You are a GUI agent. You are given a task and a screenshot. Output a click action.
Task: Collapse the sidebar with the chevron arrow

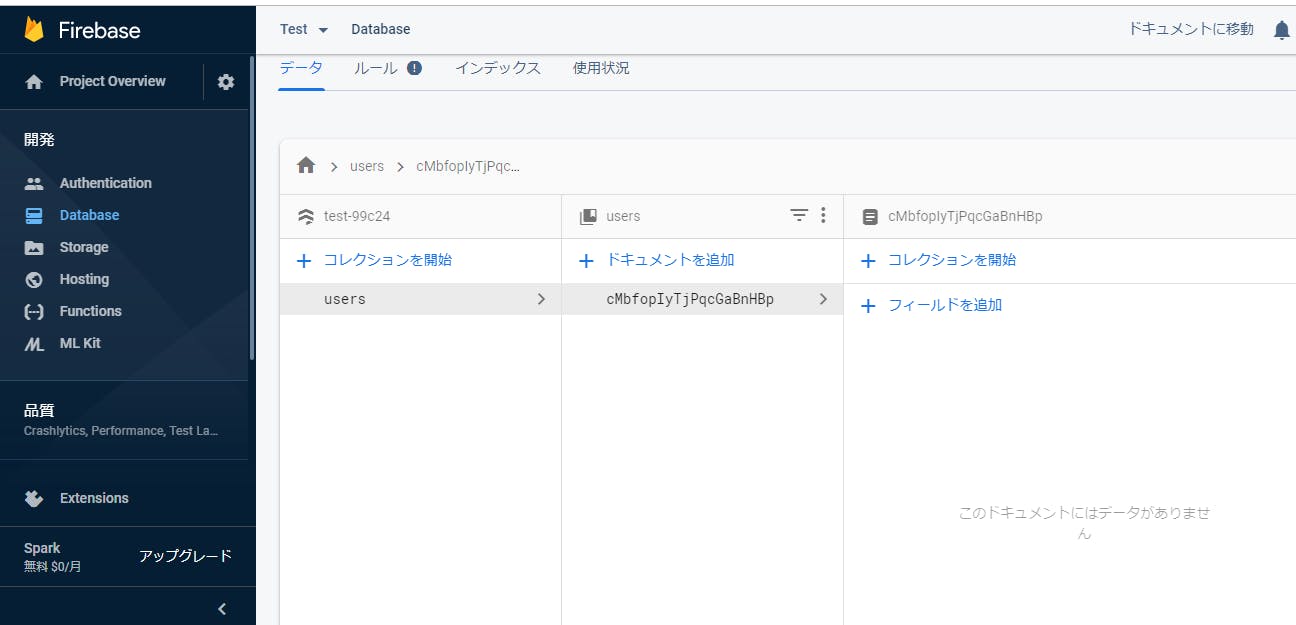(x=221, y=607)
